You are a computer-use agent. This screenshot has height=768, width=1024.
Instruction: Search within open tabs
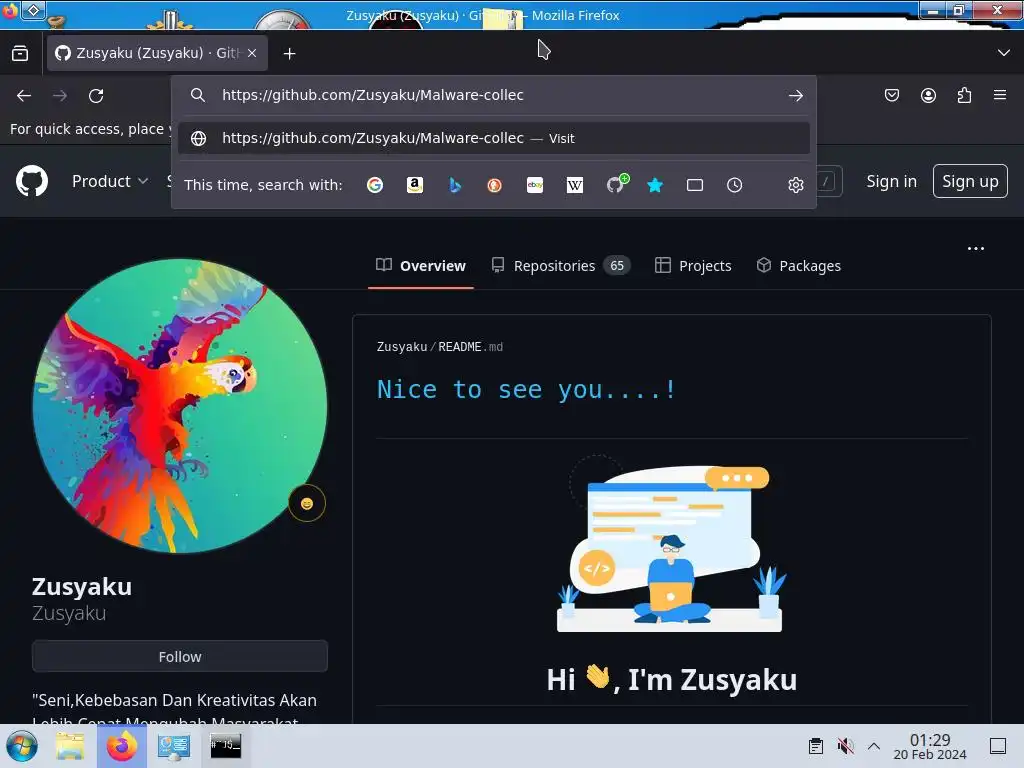(695, 185)
